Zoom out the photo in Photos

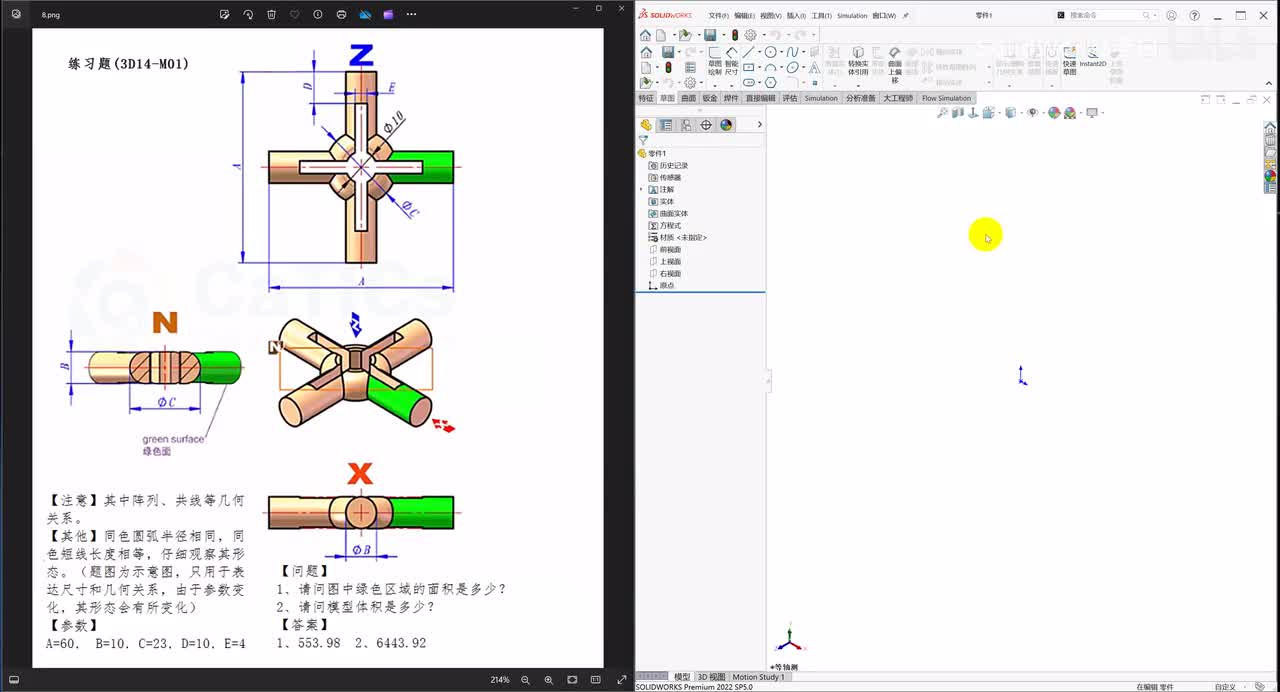click(x=525, y=680)
